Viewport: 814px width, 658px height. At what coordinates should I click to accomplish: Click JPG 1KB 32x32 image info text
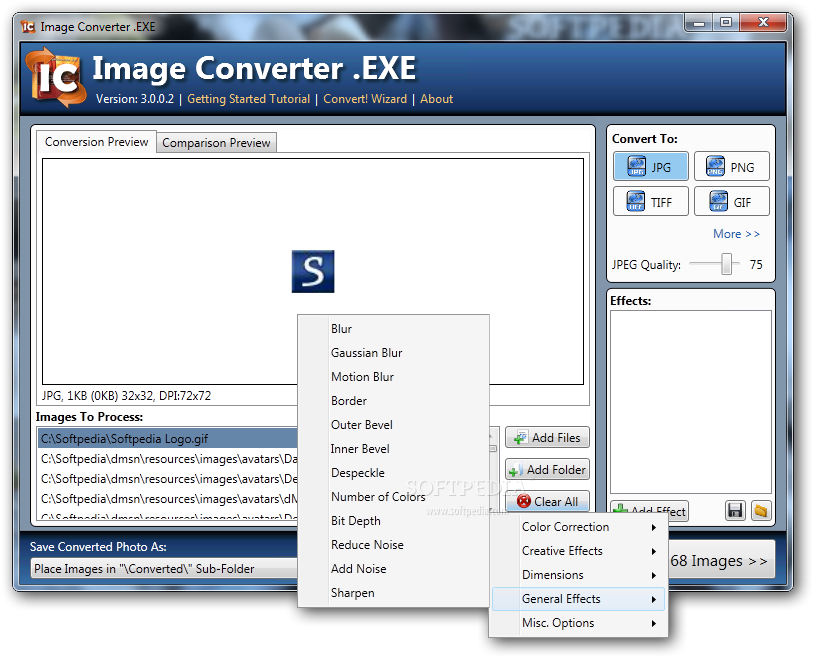(126, 396)
